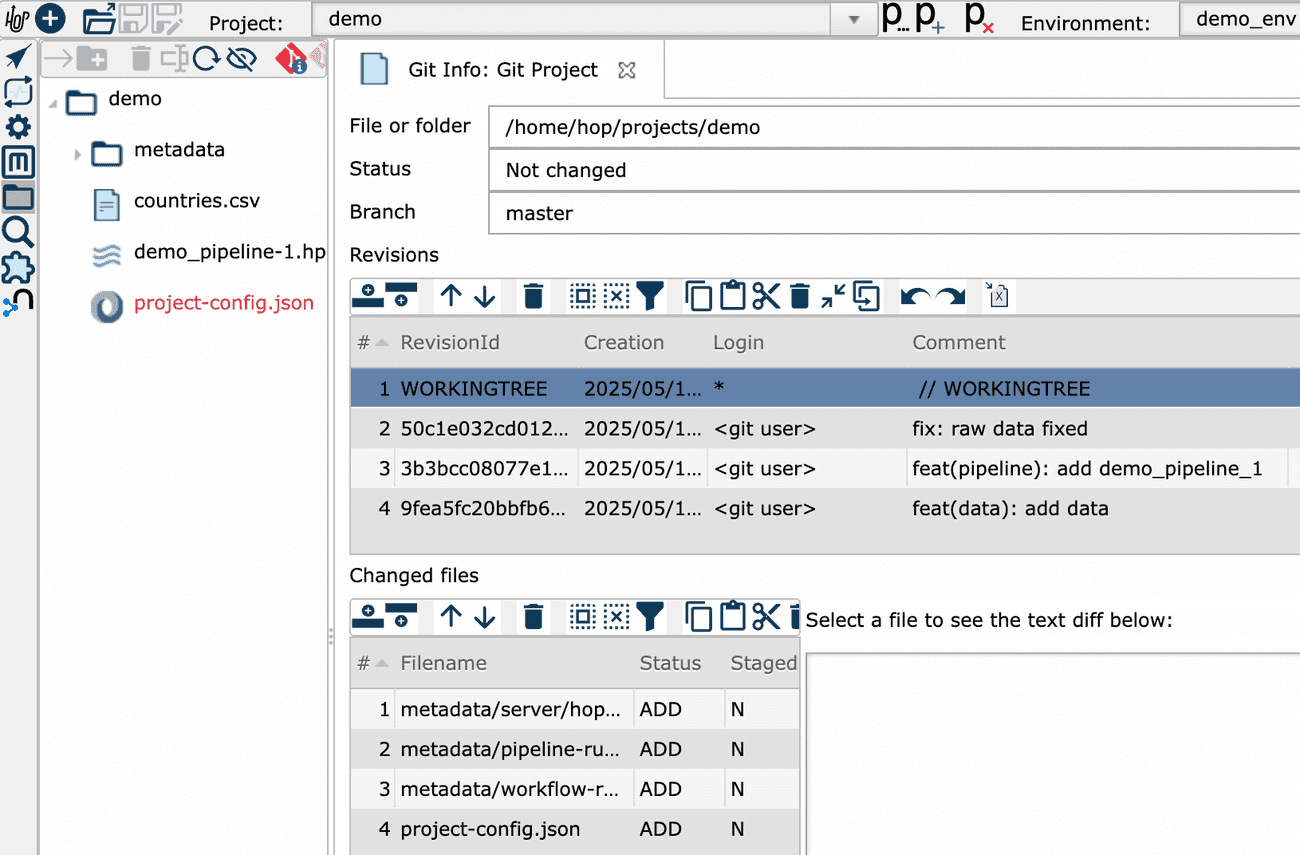
Task: Delete row trash in Changed files toolbar
Action: (x=534, y=617)
